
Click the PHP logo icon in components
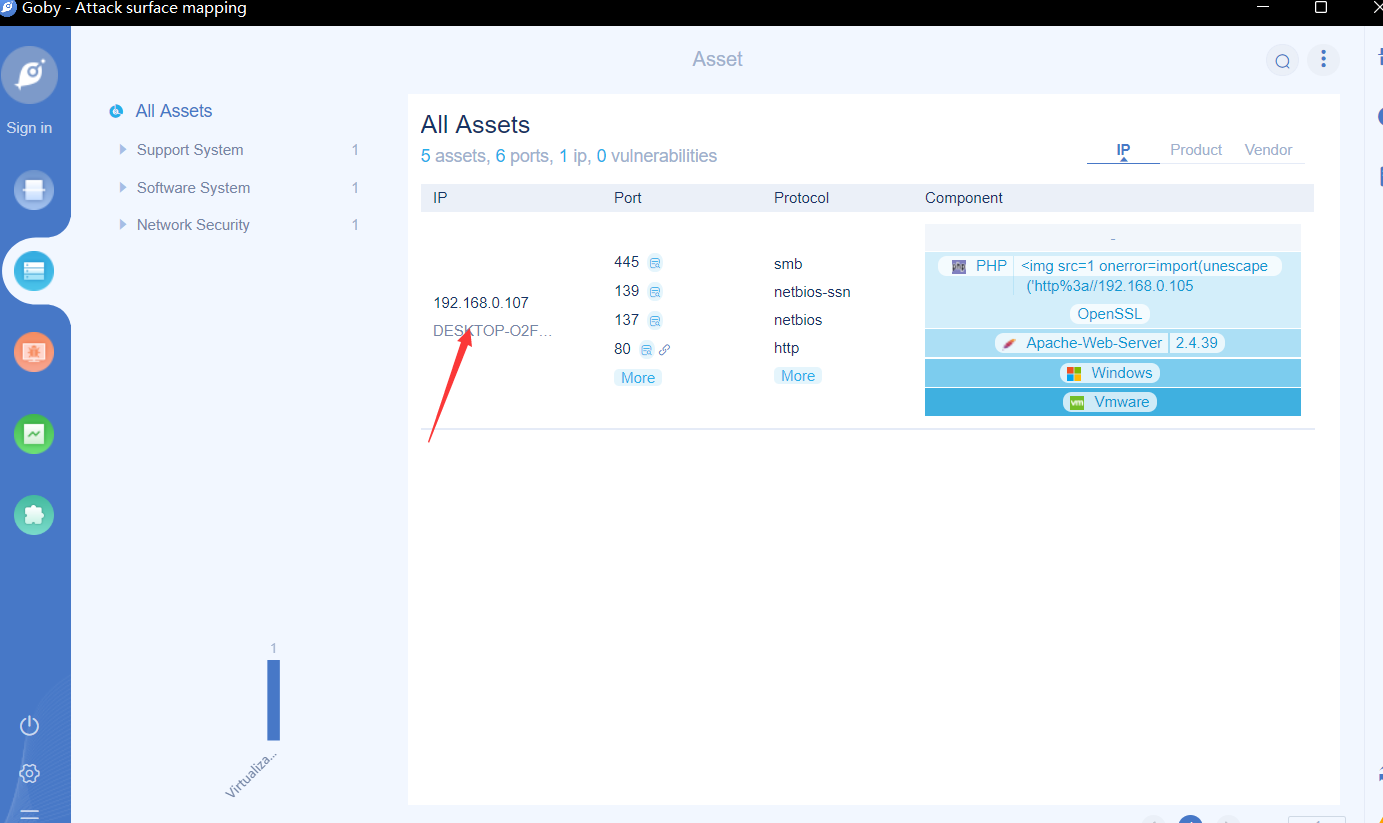coord(958,266)
